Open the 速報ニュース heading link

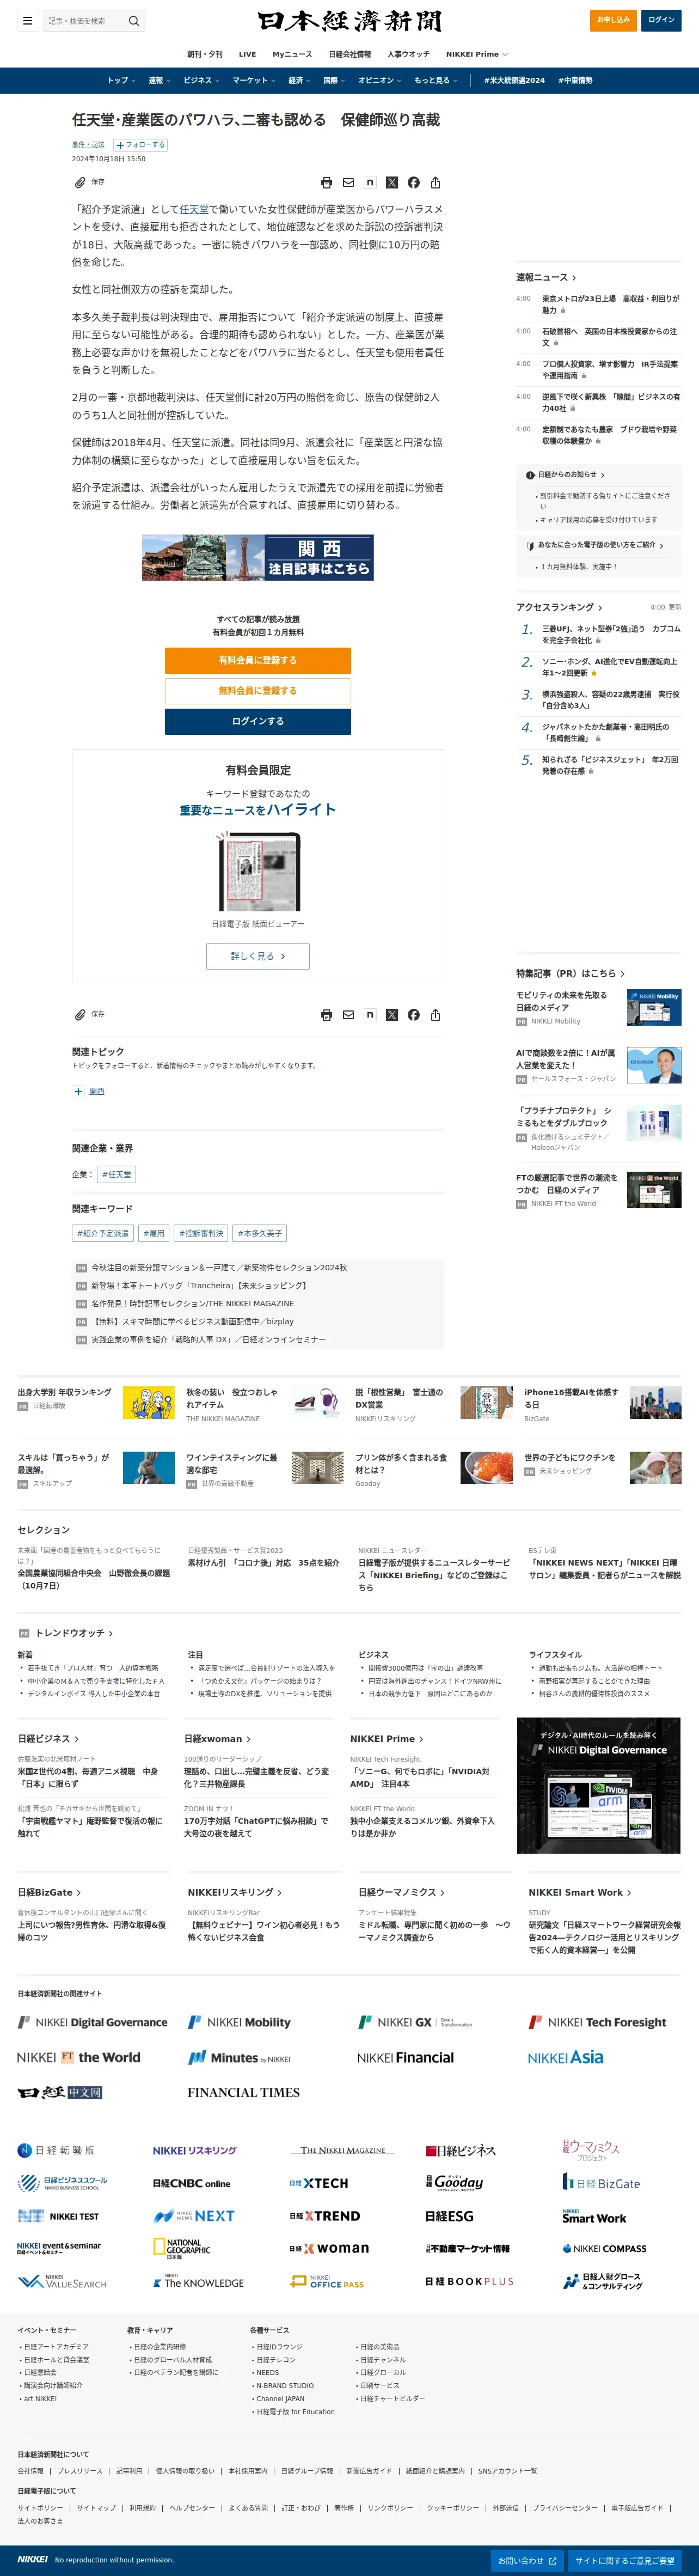click(546, 277)
